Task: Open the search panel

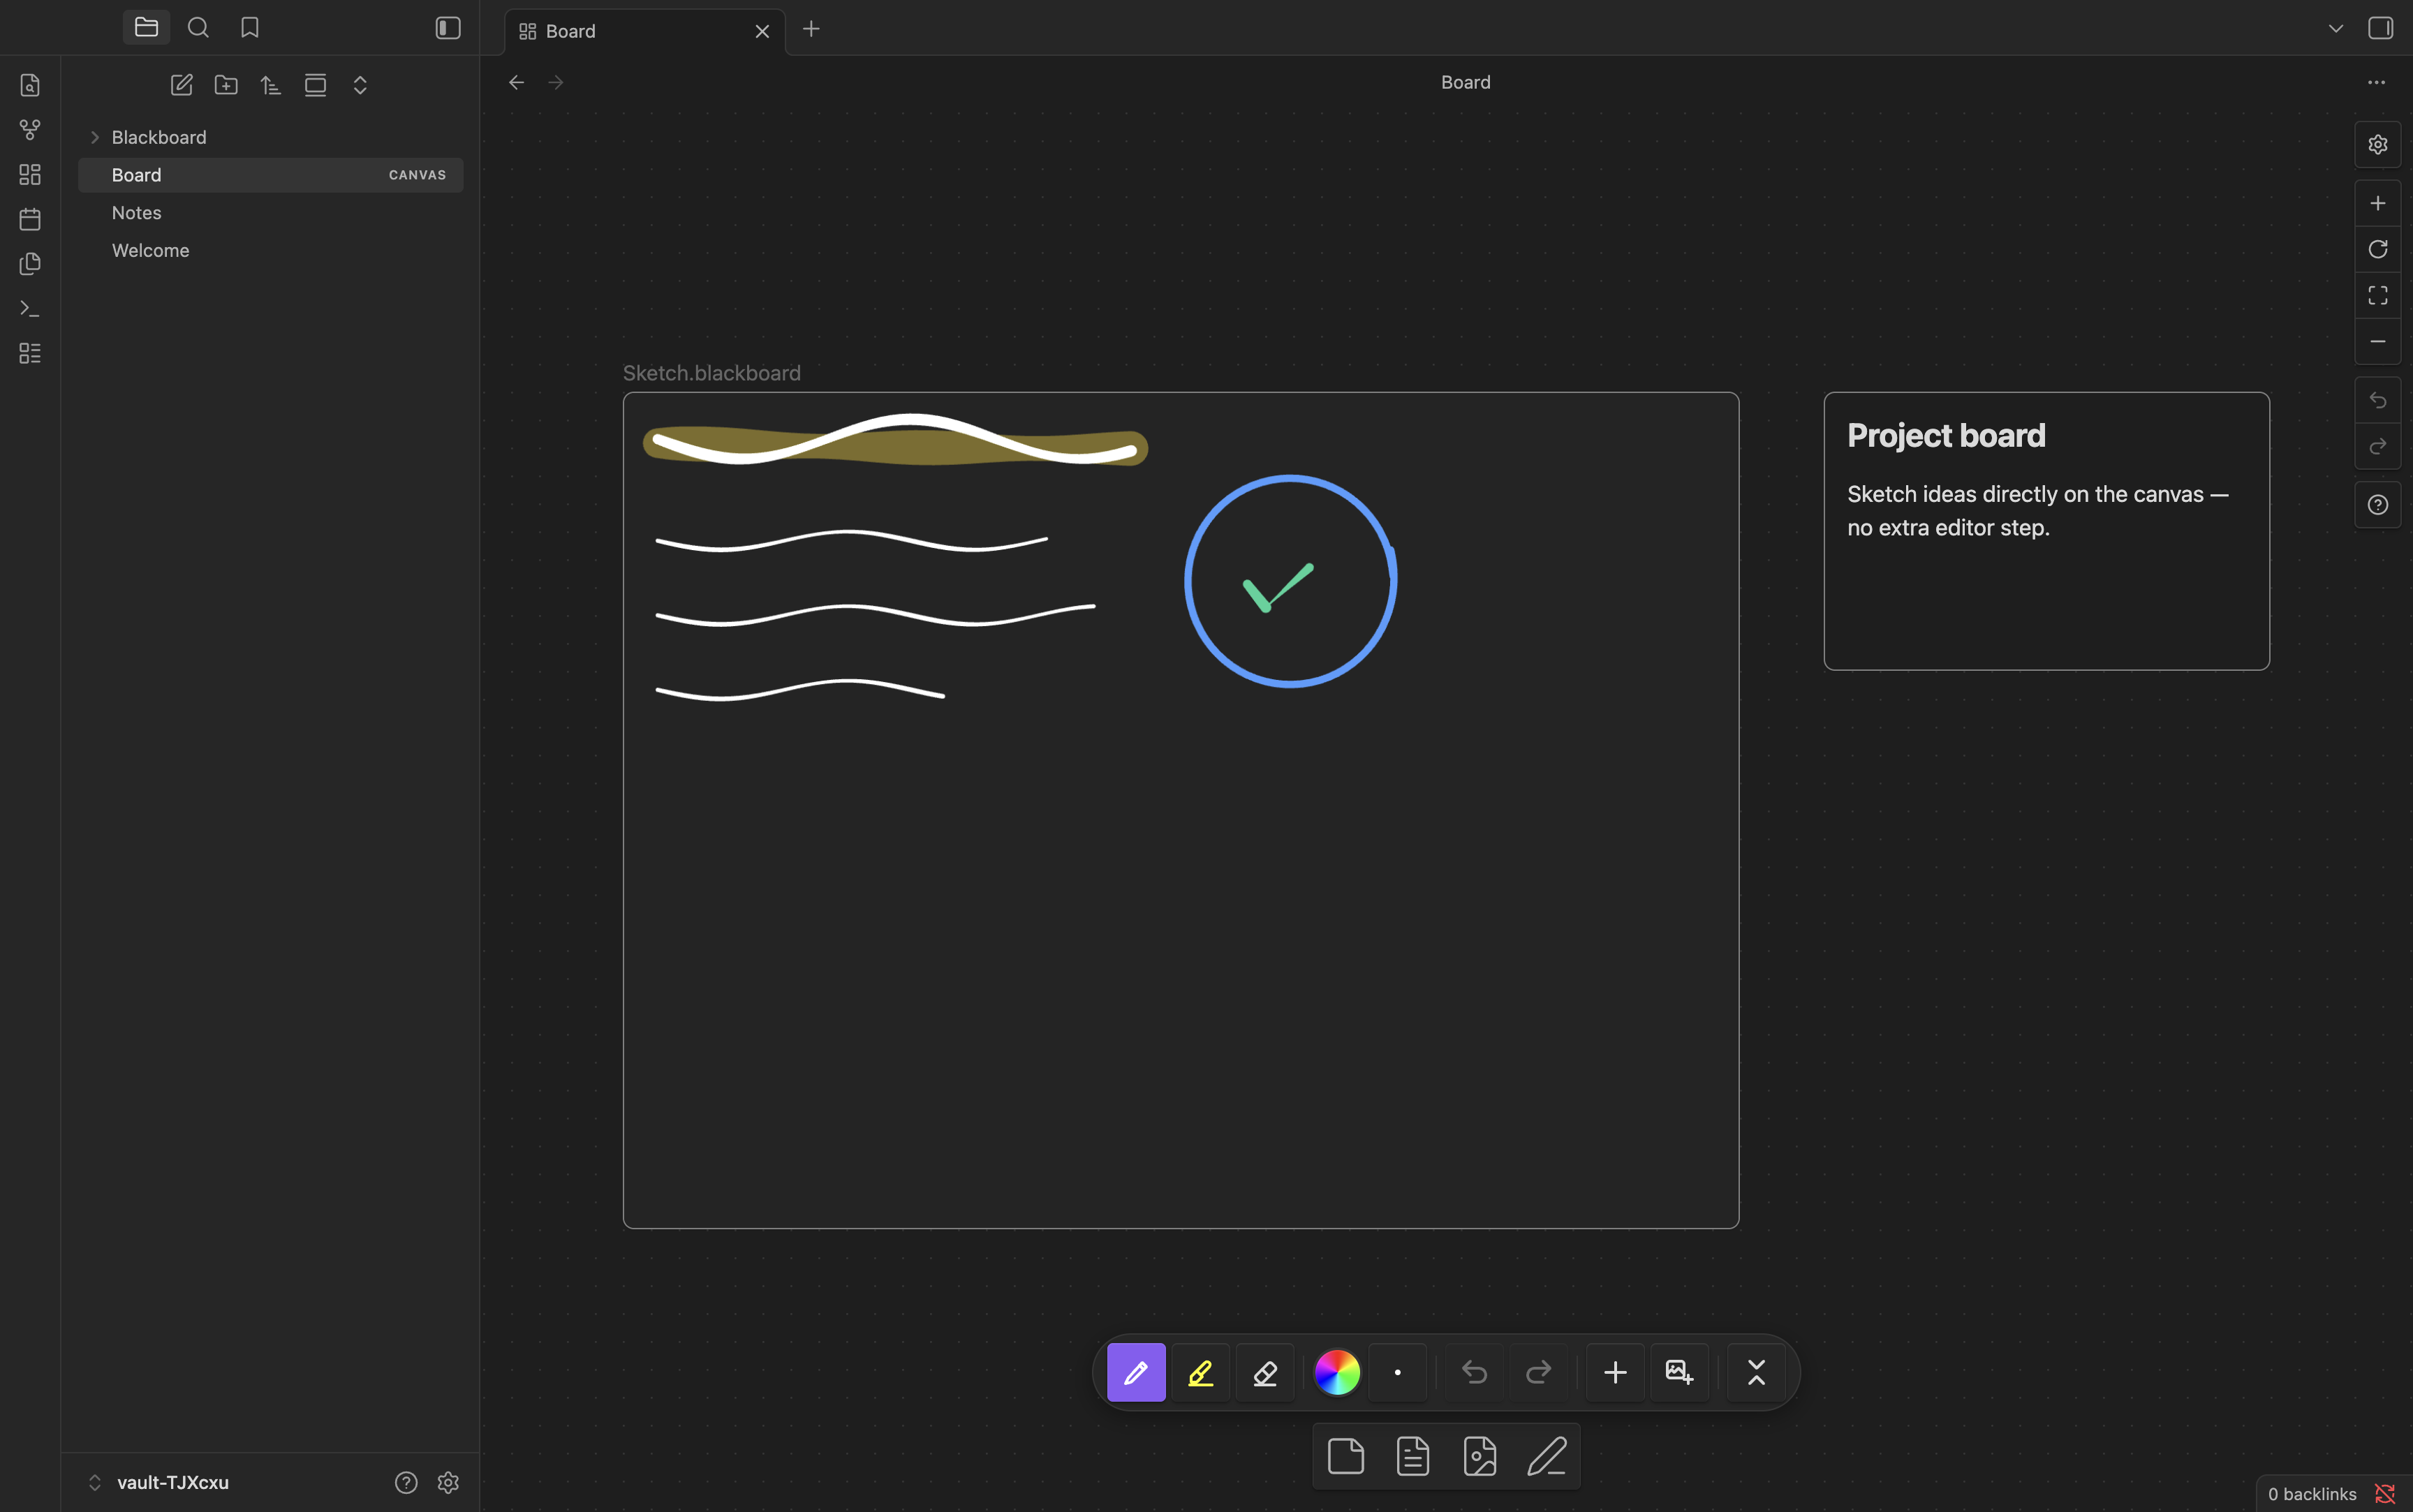Action: pos(198,27)
